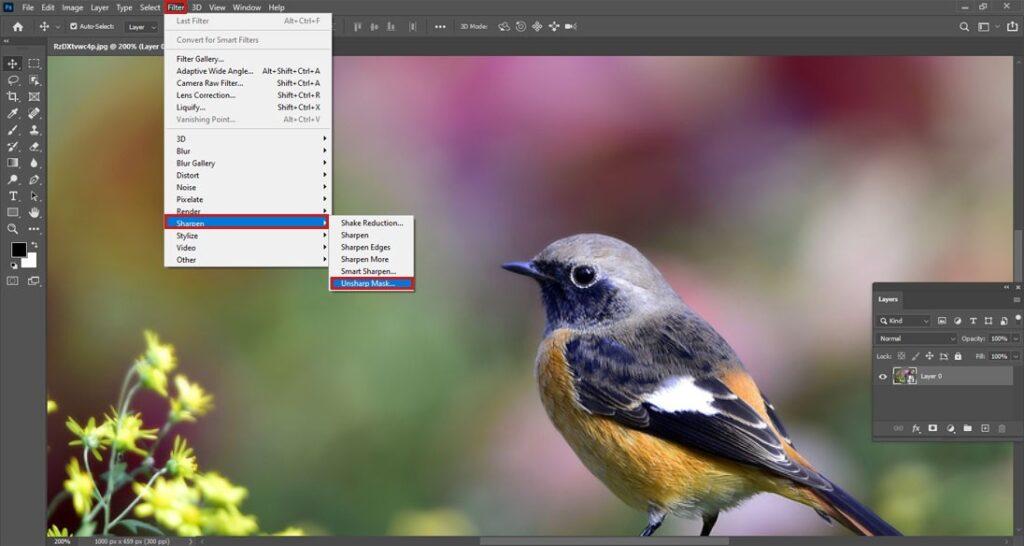Toggle Lock transparent pixels

(x=901, y=357)
